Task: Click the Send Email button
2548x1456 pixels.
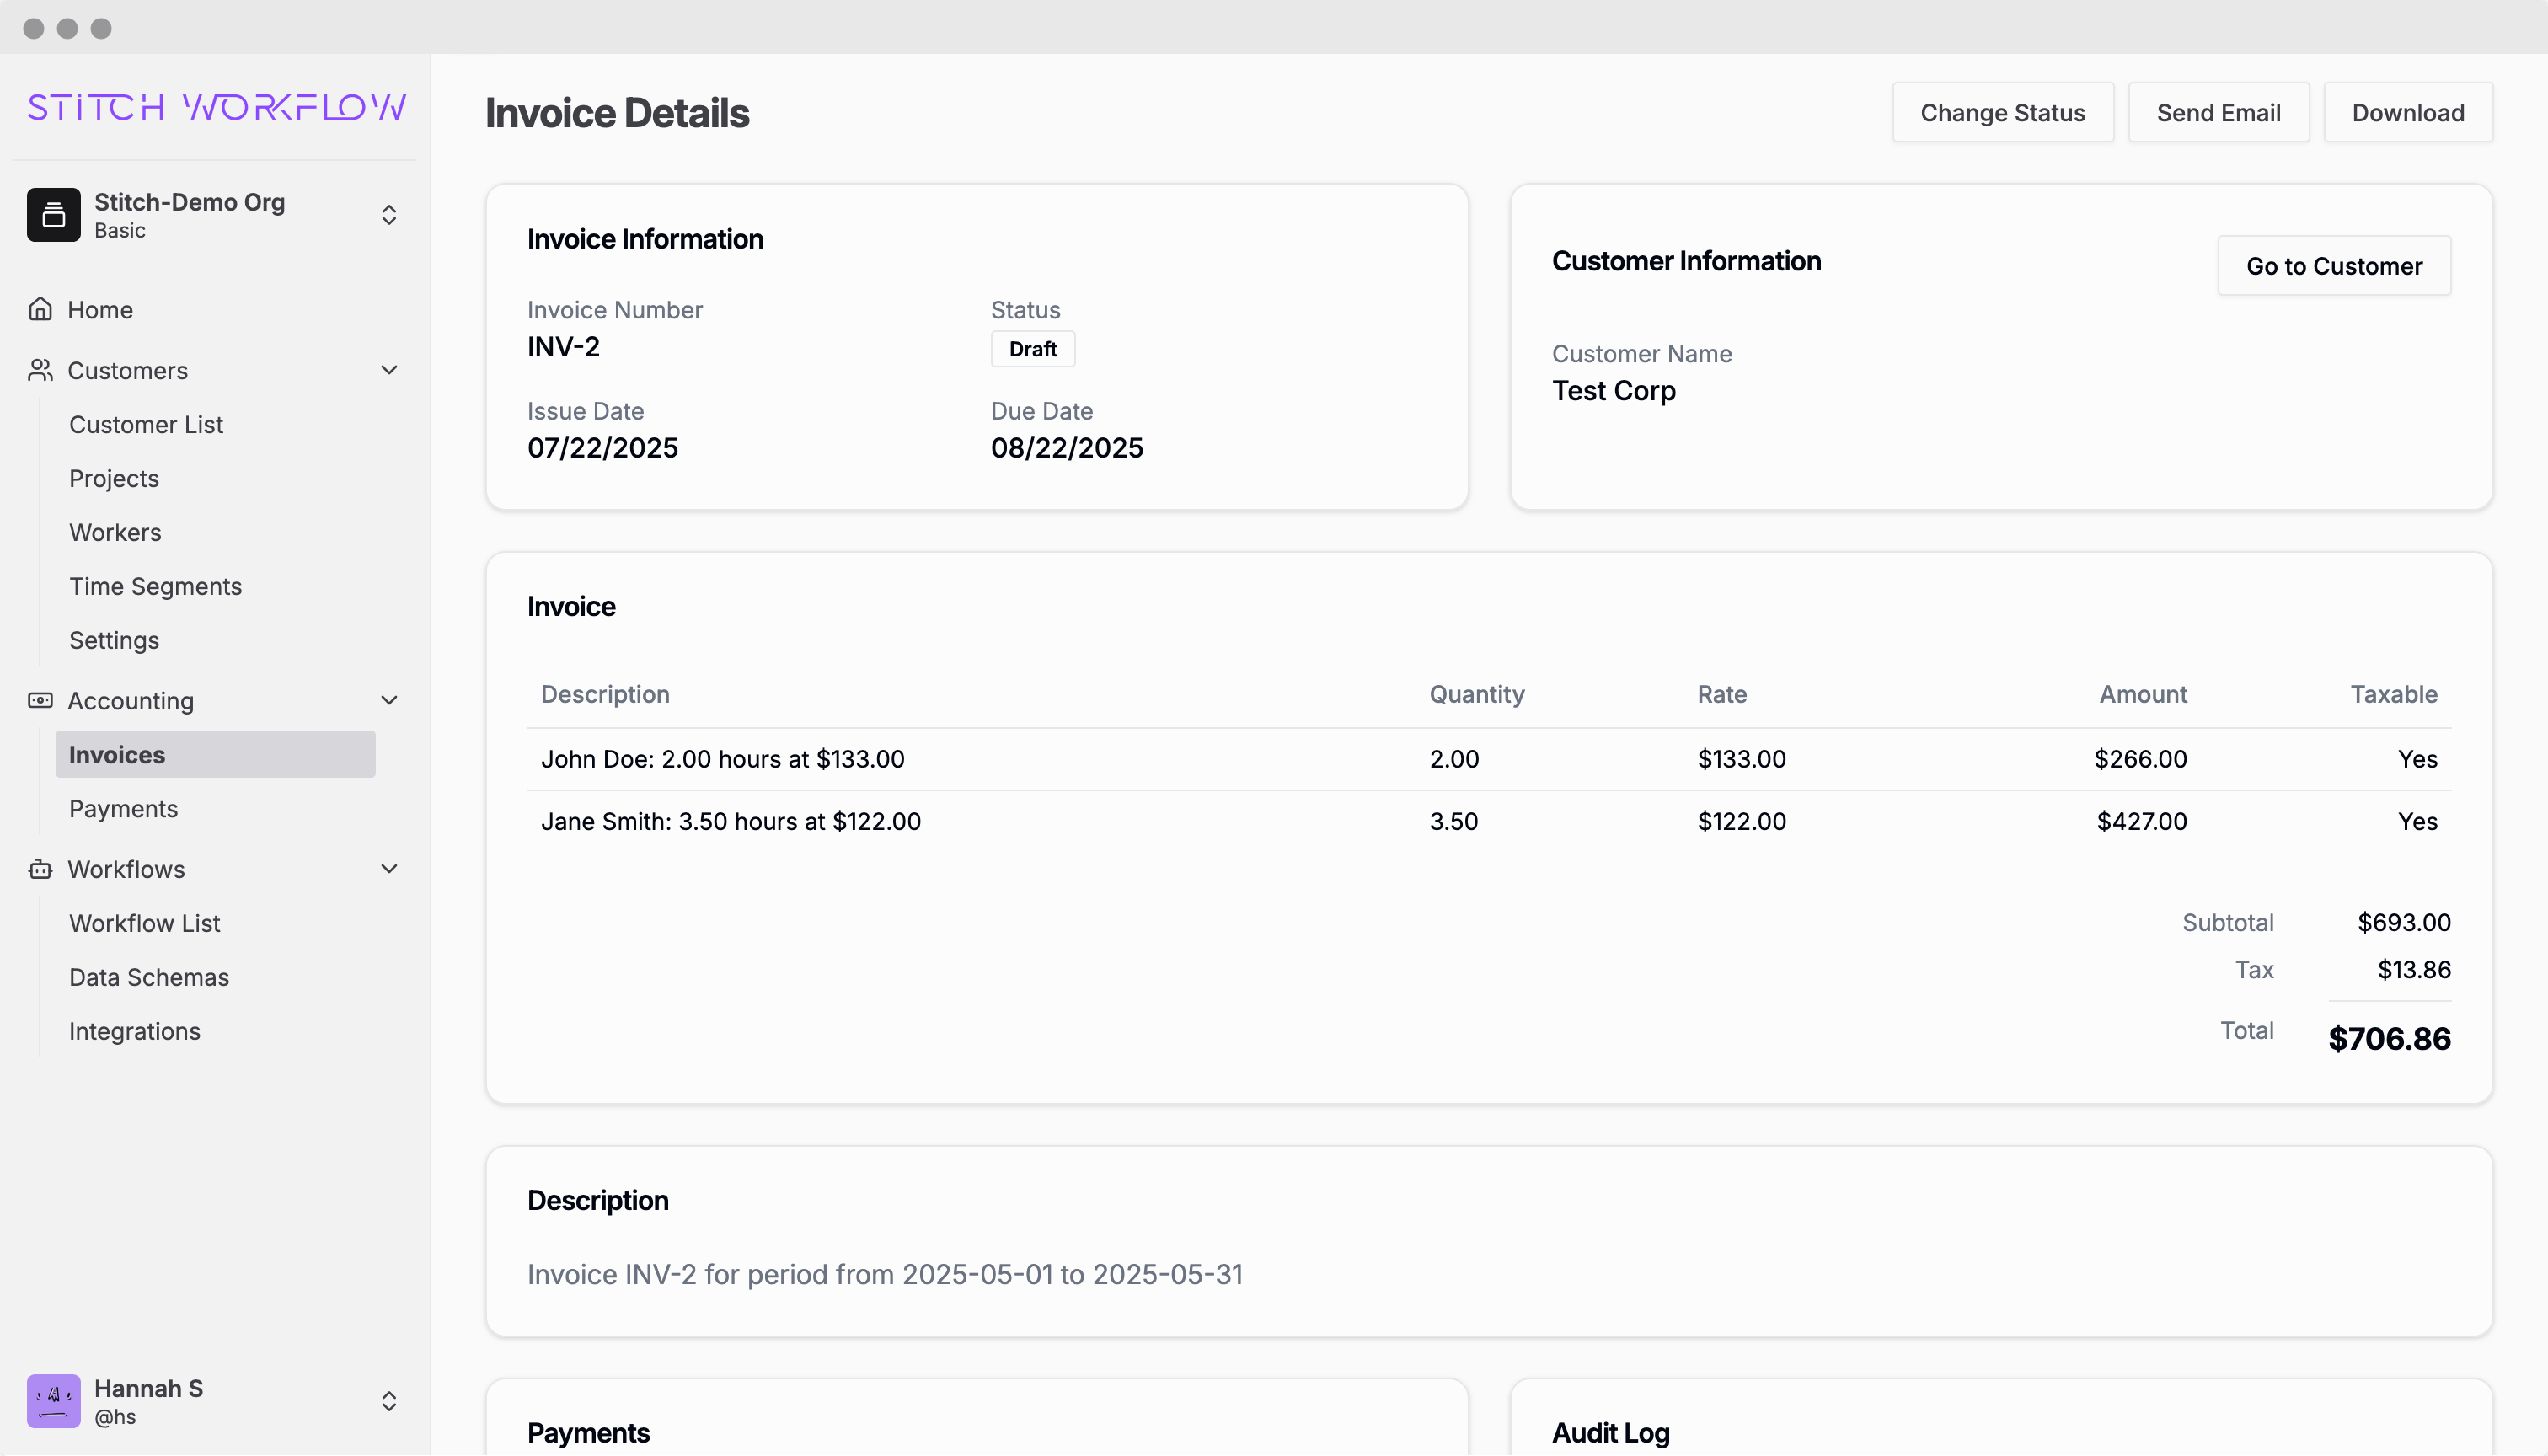Action: click(x=2218, y=113)
